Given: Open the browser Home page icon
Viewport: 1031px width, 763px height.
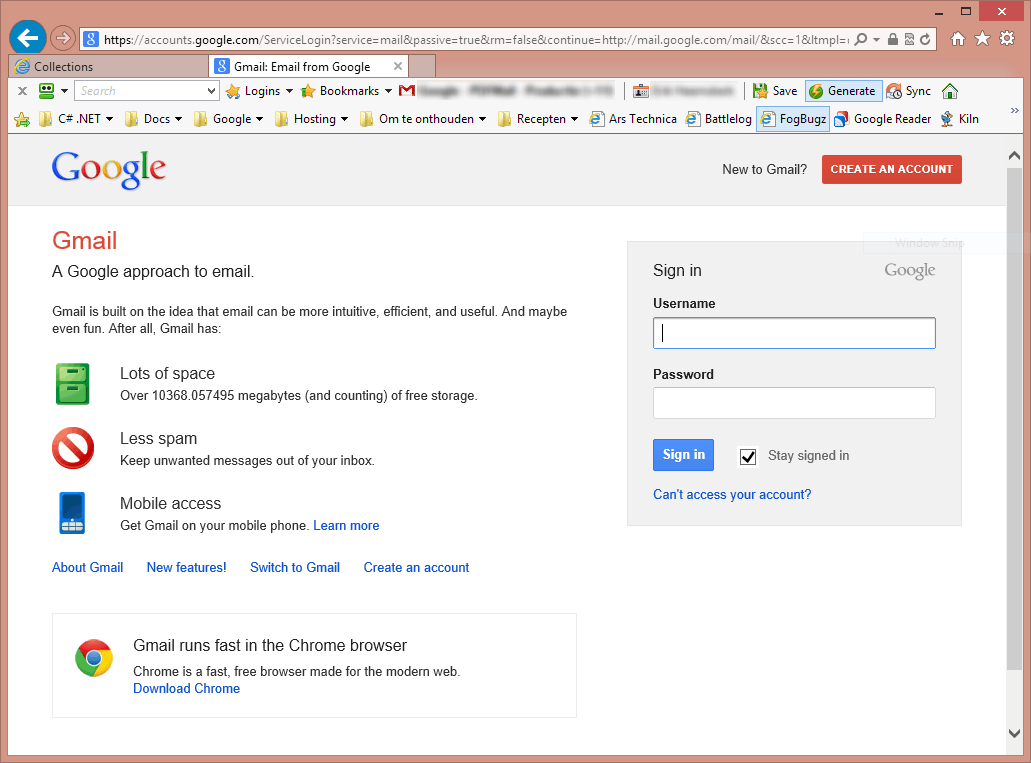Looking at the screenshot, I should 958,39.
